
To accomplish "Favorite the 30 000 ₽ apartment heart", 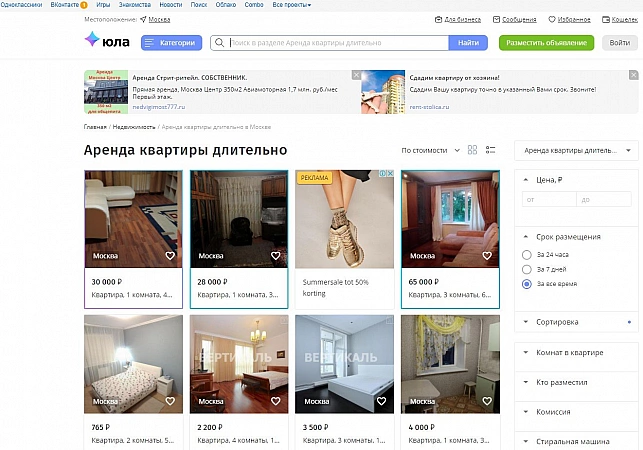I will pyautogui.click(x=170, y=256).
